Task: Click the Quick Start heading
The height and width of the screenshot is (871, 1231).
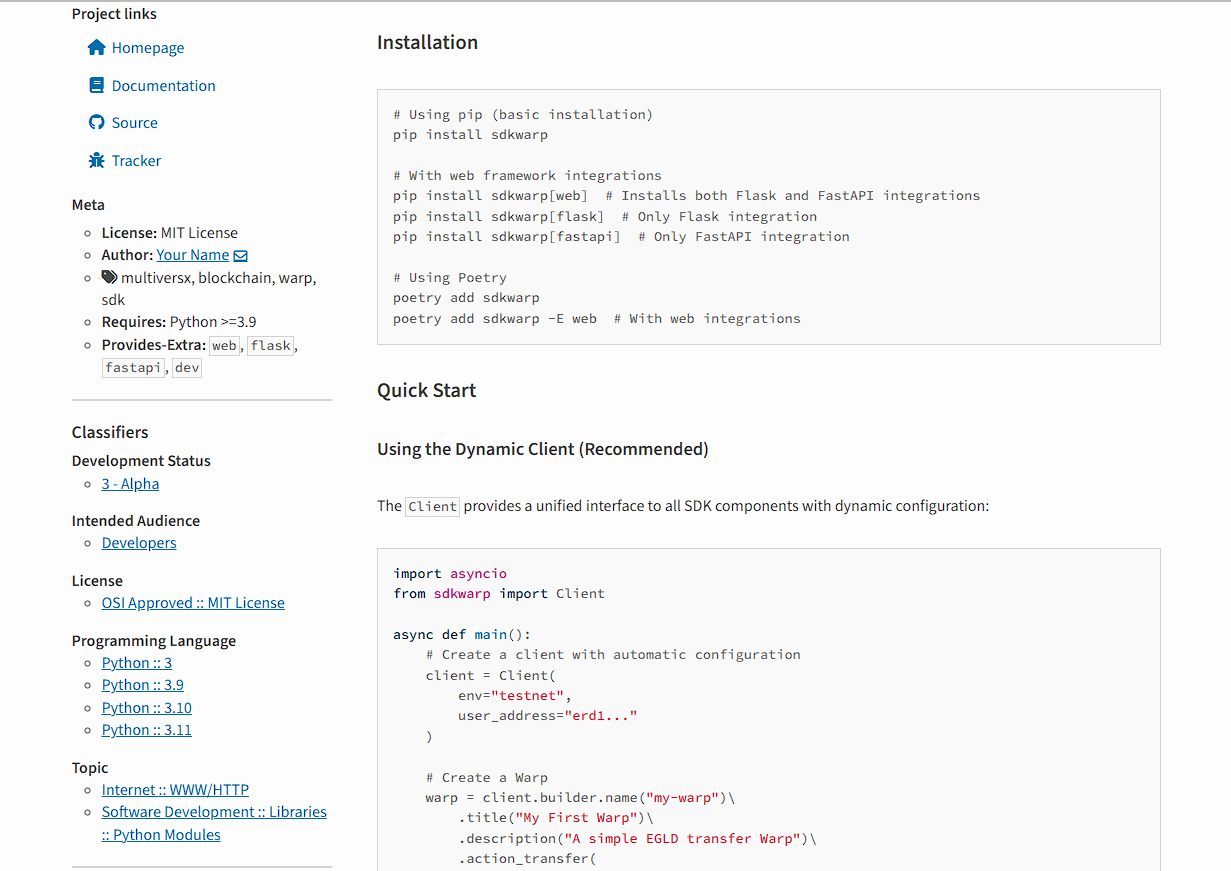Action: 426,390
